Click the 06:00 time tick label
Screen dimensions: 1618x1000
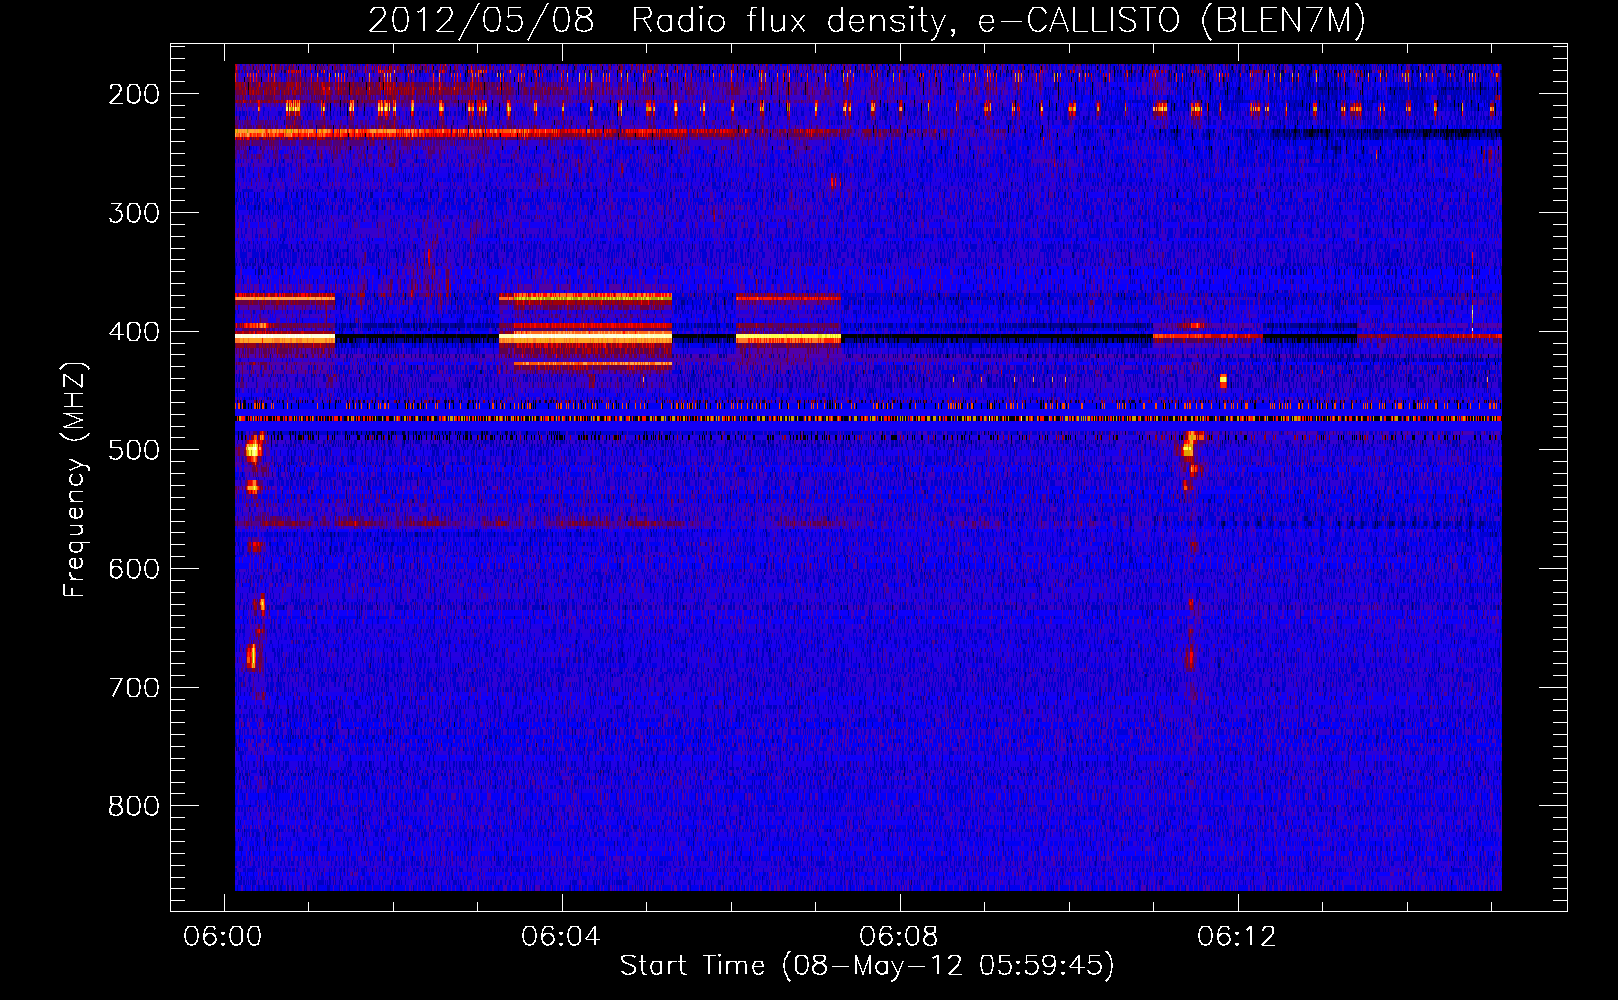[x=222, y=936]
